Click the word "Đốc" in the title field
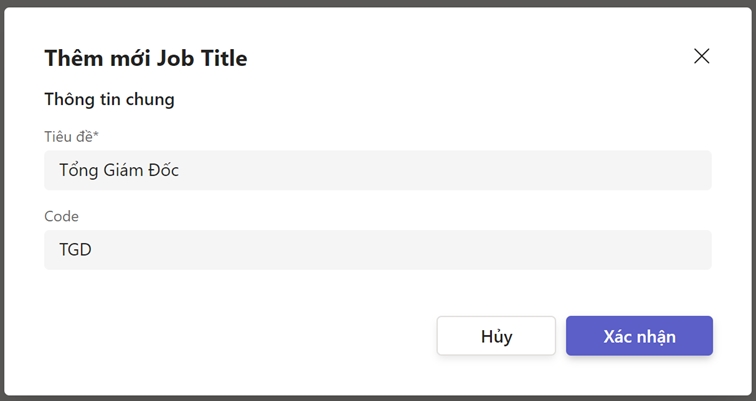Viewport: 756px width, 401px height. (x=163, y=170)
